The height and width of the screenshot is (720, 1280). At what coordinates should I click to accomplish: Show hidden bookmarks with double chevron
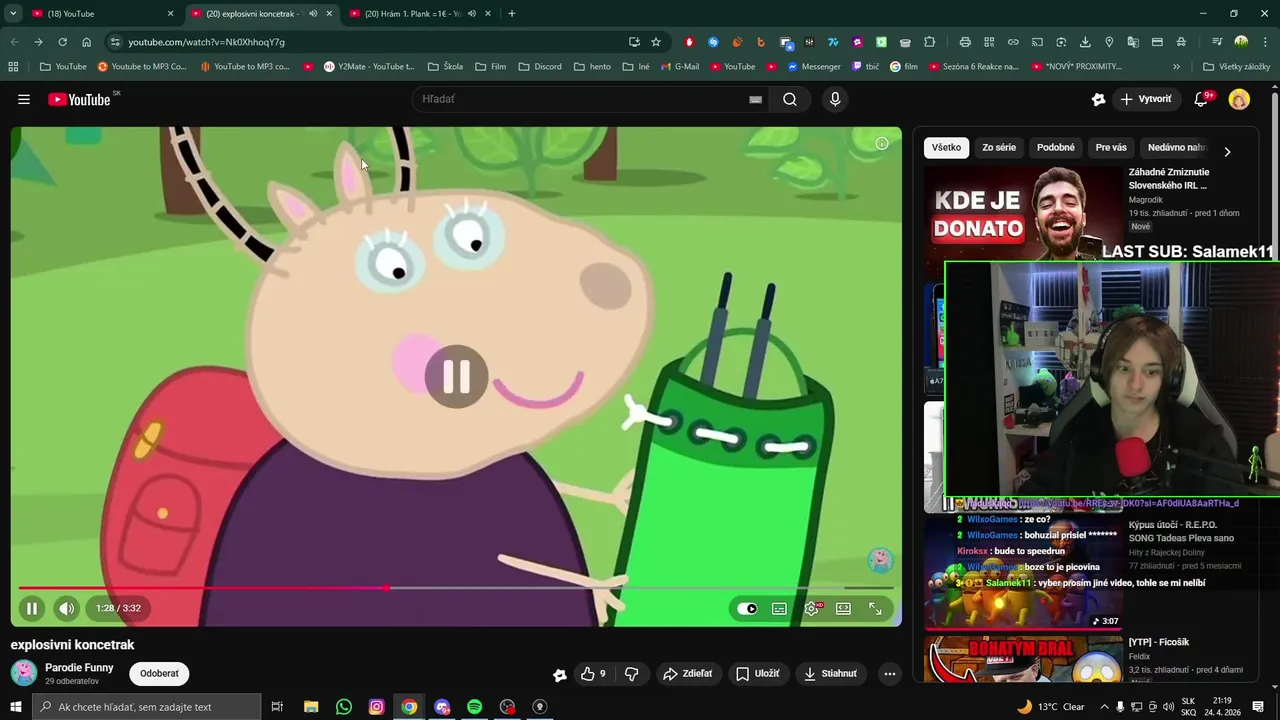(1176, 67)
